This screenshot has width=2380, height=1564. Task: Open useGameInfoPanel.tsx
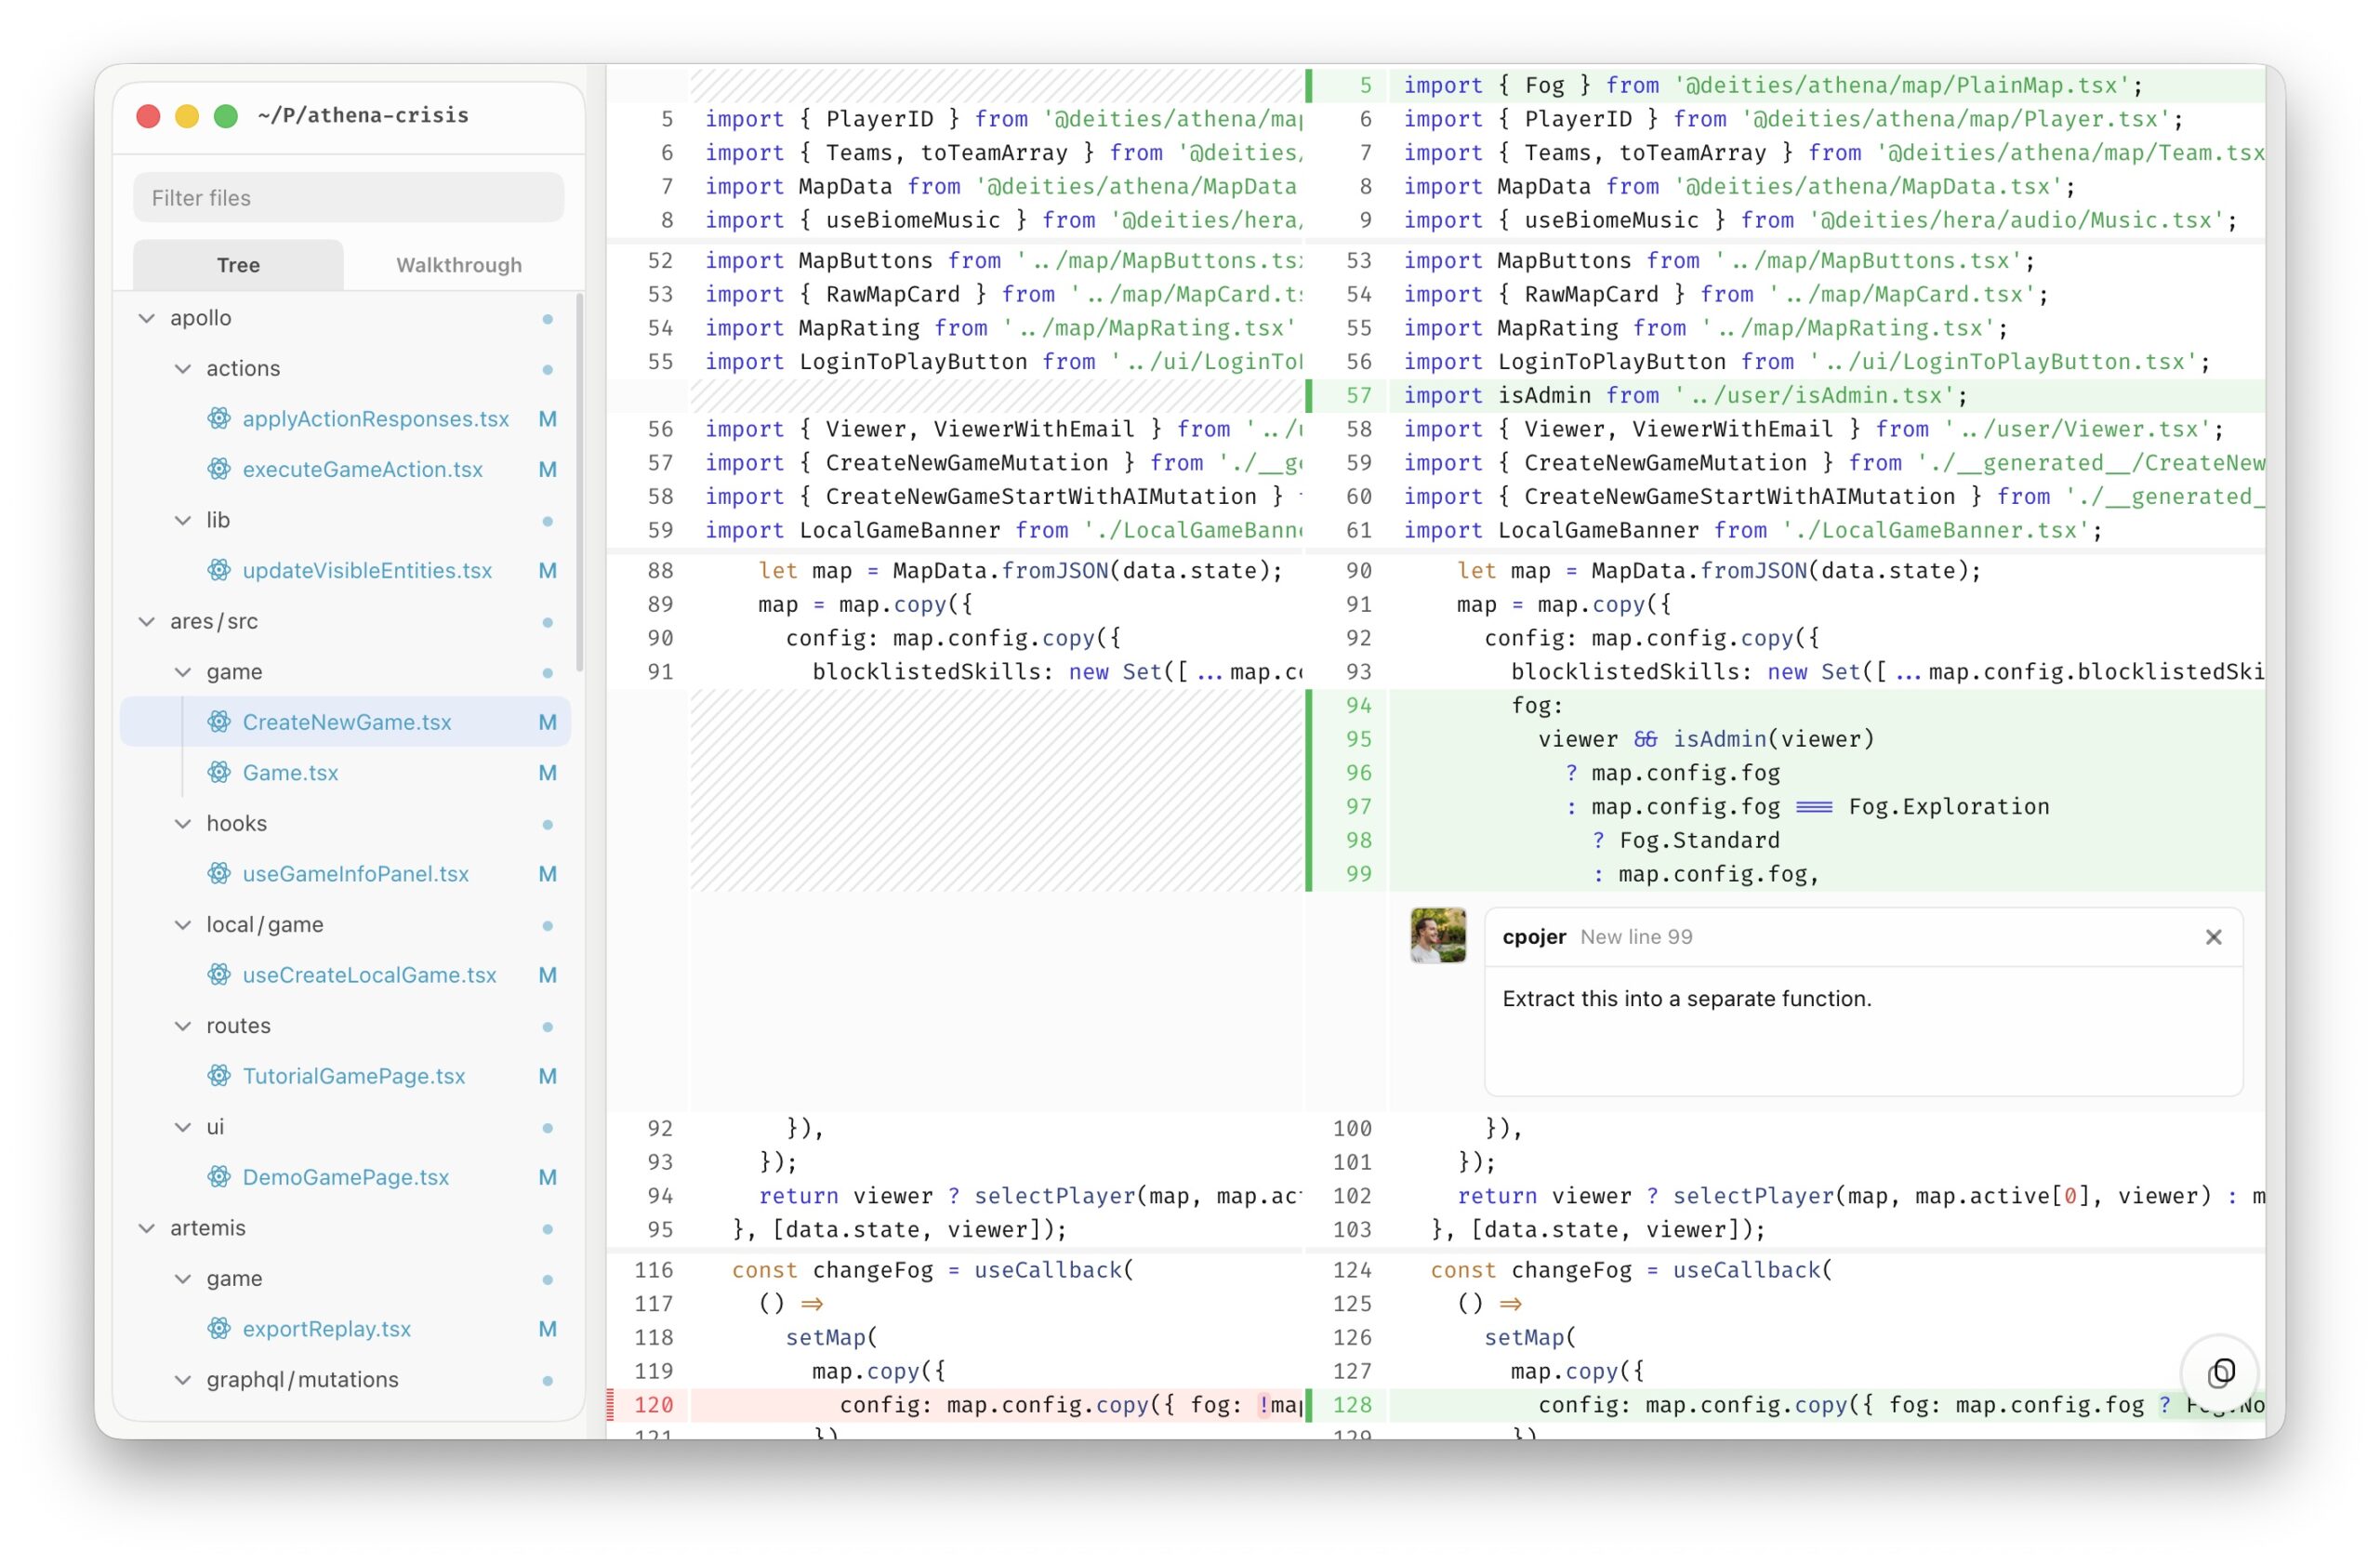[x=356, y=874]
